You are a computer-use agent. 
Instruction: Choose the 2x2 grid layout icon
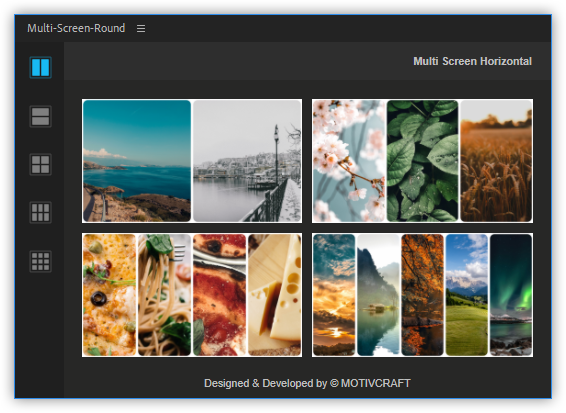[x=40, y=165]
